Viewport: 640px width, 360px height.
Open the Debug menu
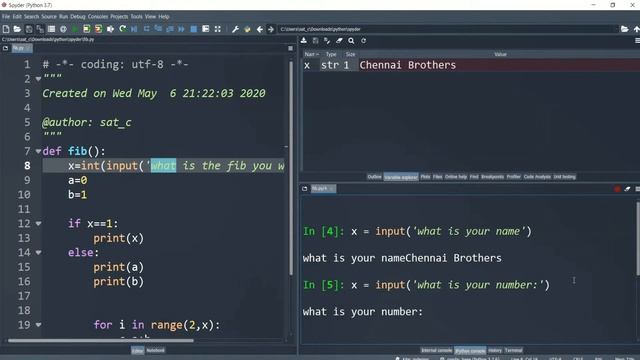[78, 17]
